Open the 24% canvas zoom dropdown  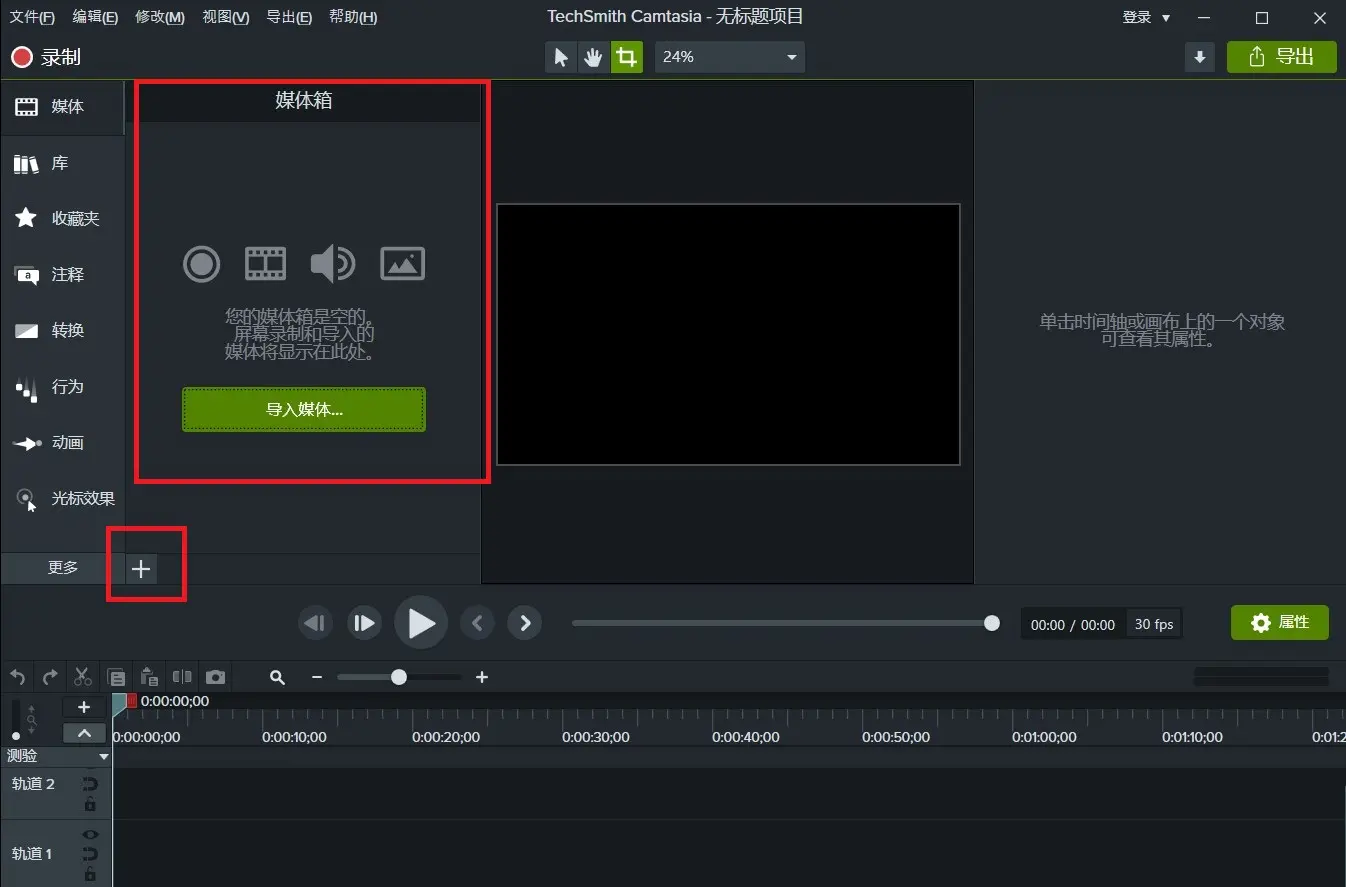[x=729, y=57]
